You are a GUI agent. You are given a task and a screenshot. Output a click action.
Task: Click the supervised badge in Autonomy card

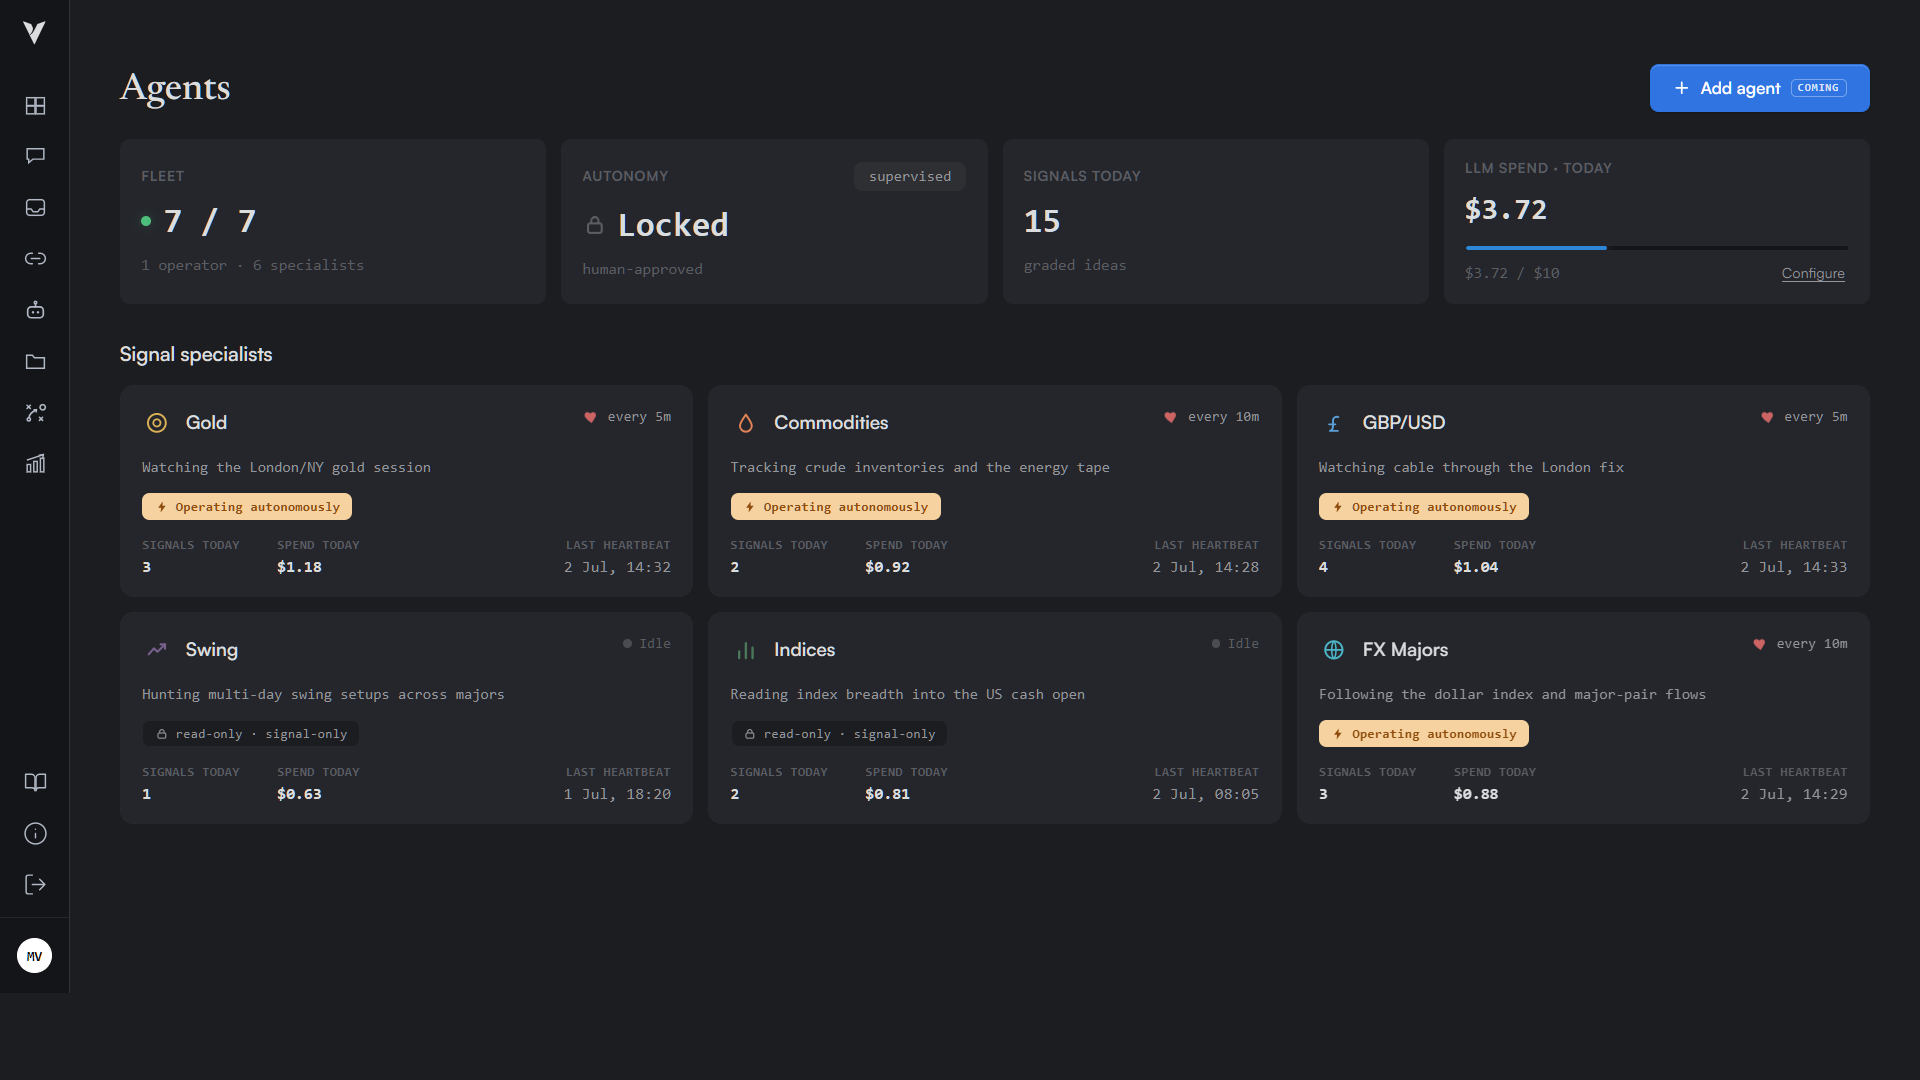tap(910, 176)
